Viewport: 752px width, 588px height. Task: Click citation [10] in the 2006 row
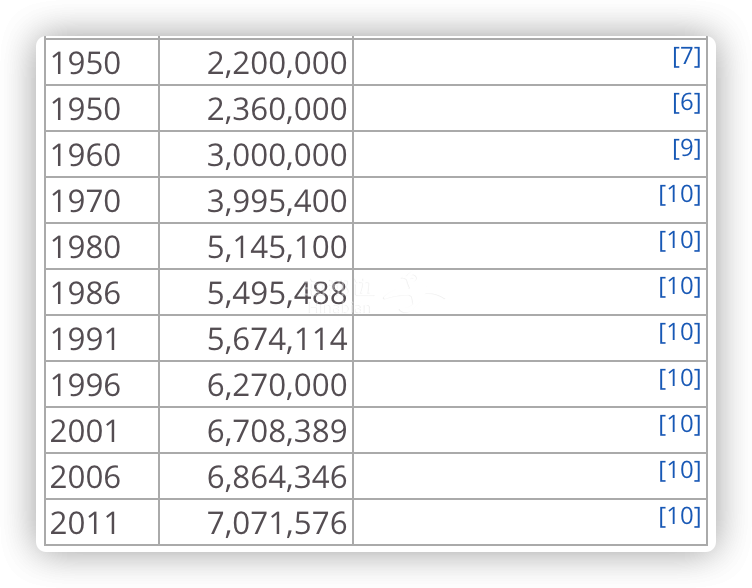click(x=680, y=471)
